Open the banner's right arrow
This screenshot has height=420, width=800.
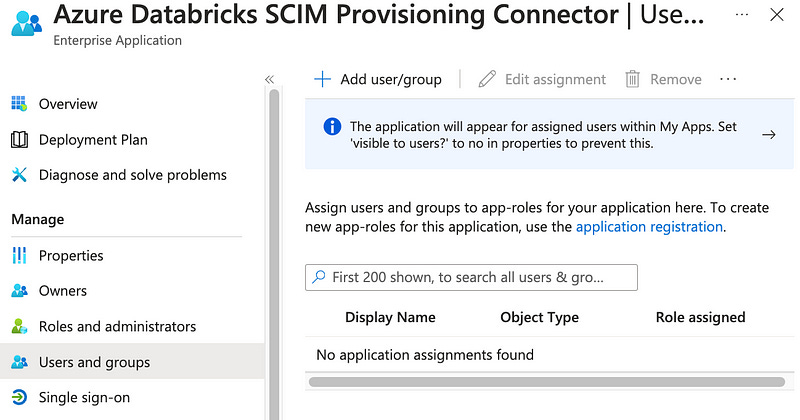(x=769, y=134)
